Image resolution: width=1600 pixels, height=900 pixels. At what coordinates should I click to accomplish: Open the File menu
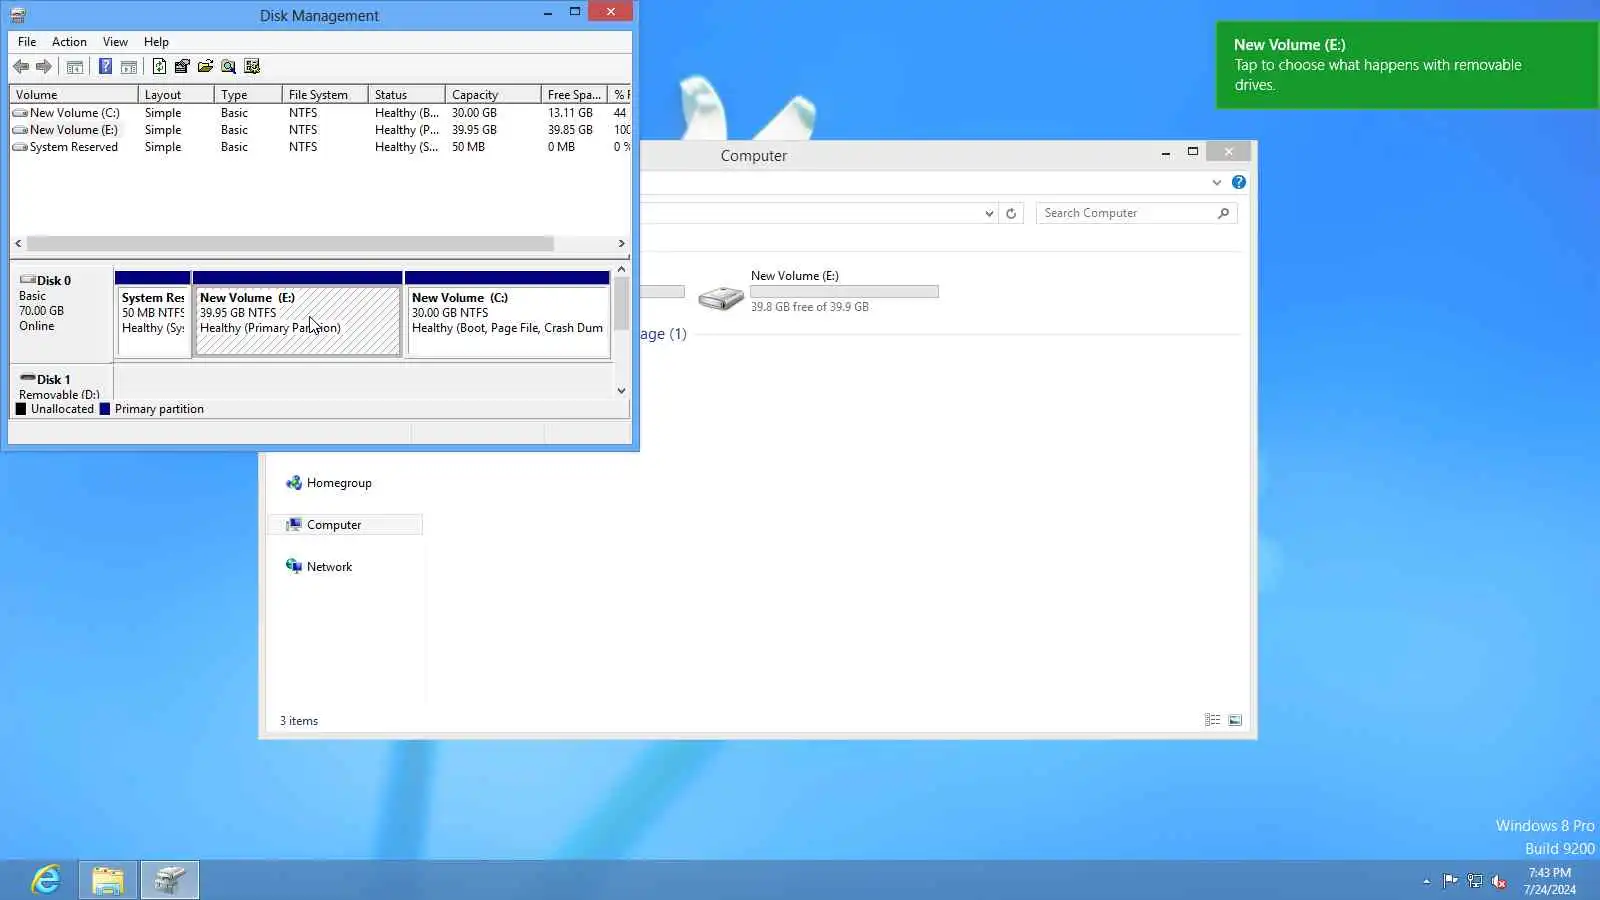point(27,42)
